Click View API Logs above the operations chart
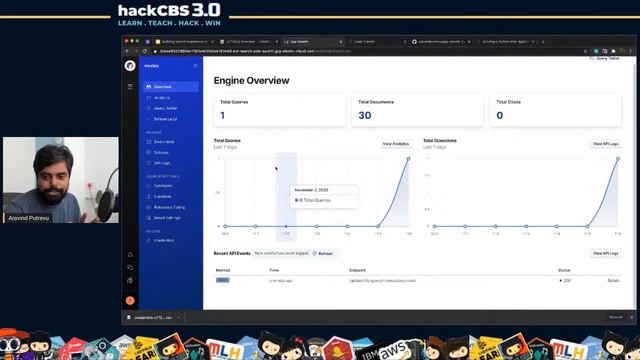This screenshot has height=360, width=640. 605,144
